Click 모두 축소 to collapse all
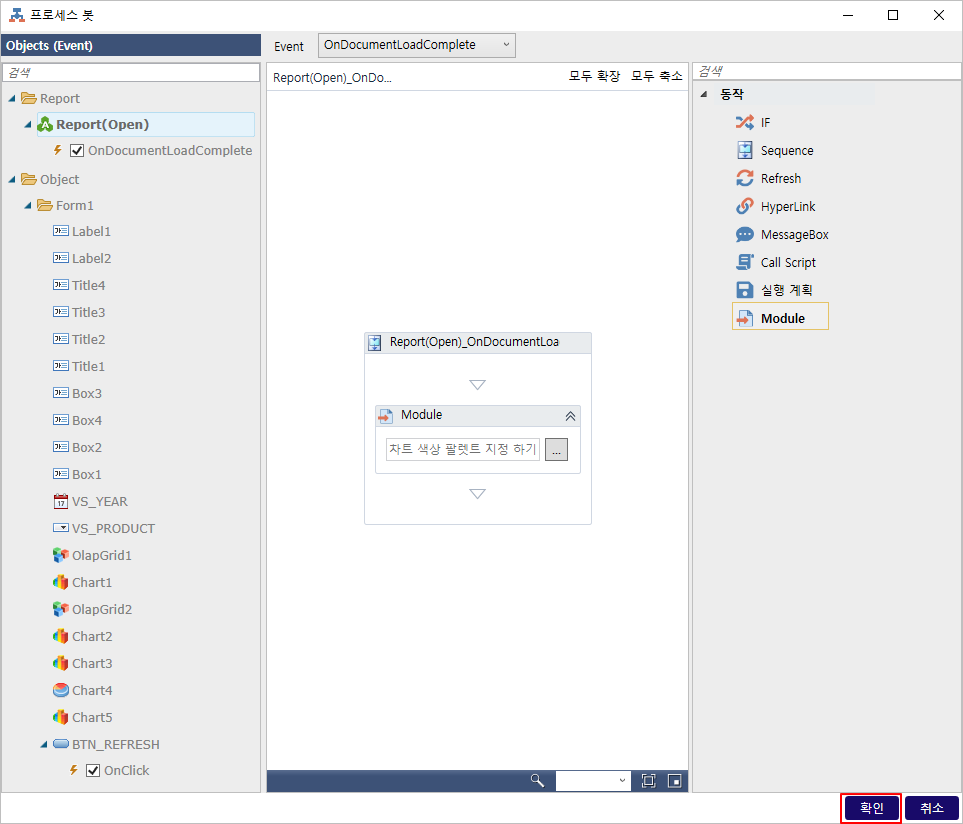The height and width of the screenshot is (824, 963). 656,77
